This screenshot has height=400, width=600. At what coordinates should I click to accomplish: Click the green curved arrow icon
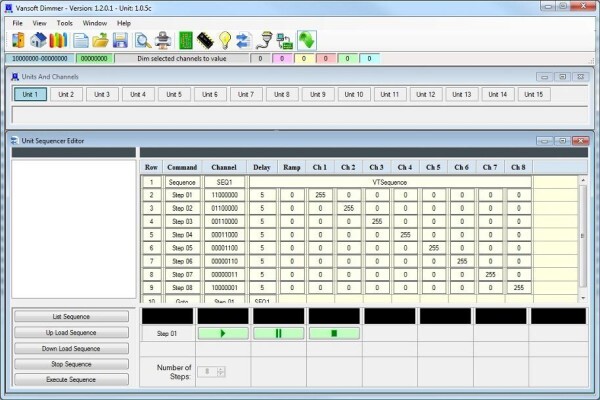(x=307, y=40)
